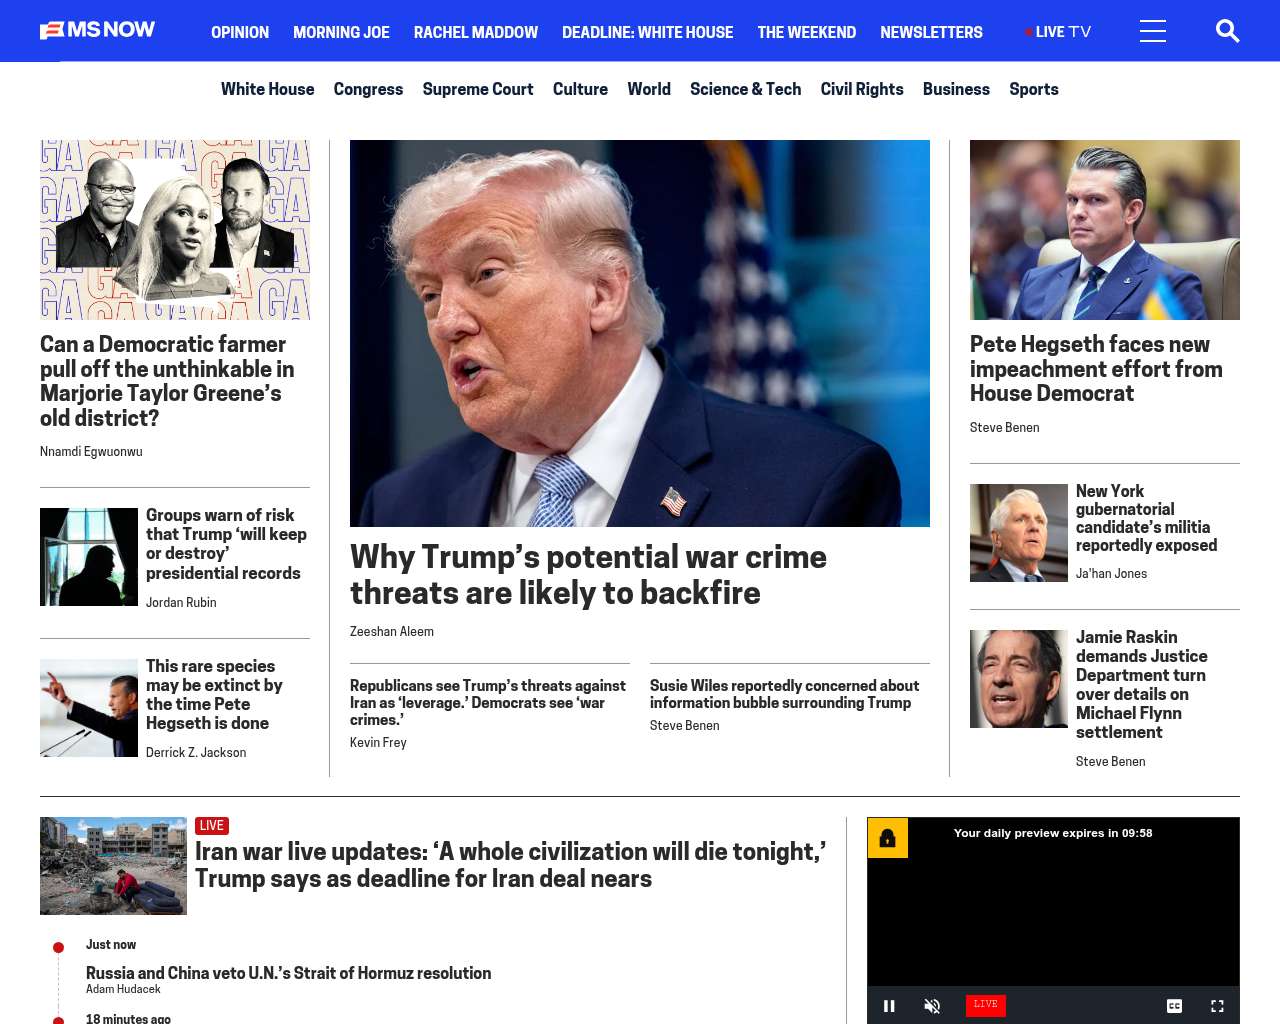The width and height of the screenshot is (1280, 1024).
Task: Select the Culture topic tab
Action: [580, 89]
